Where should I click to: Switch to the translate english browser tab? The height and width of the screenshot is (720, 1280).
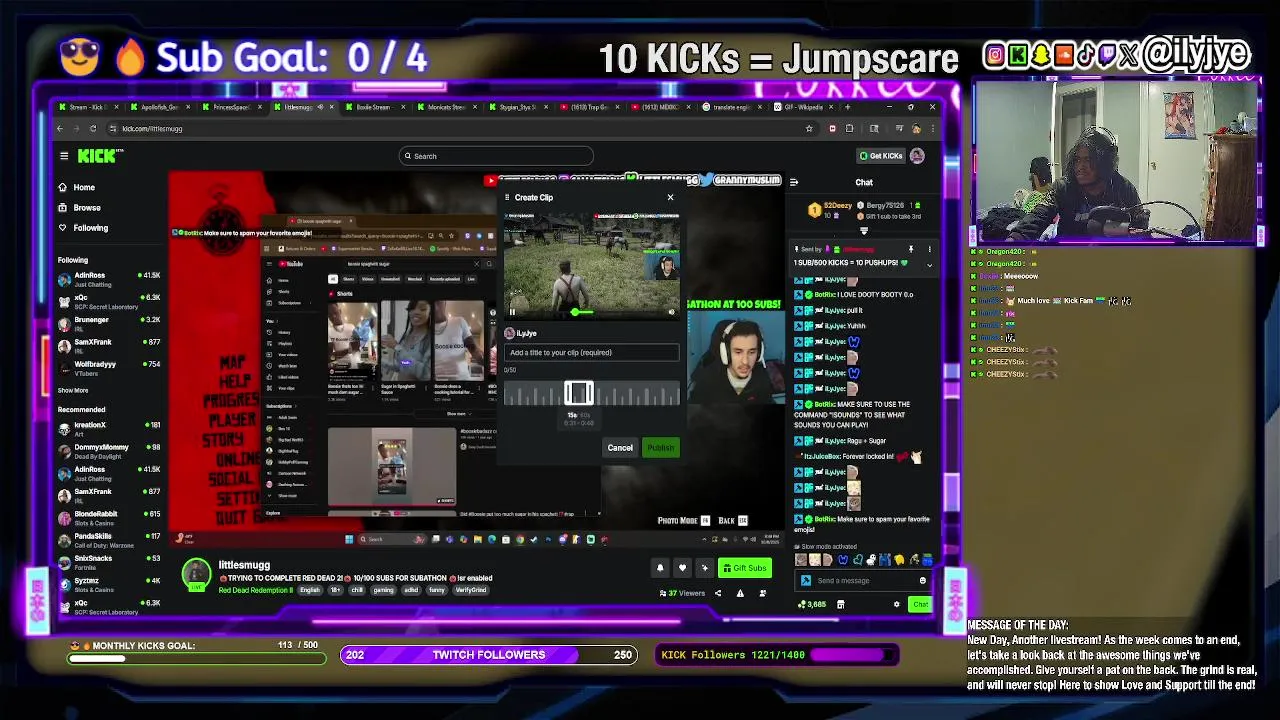click(x=731, y=107)
